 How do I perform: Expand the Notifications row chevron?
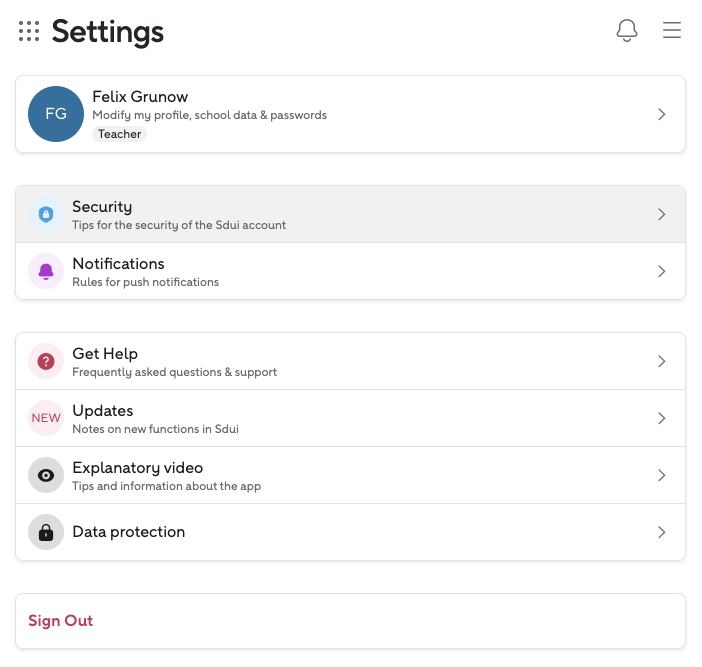662,271
